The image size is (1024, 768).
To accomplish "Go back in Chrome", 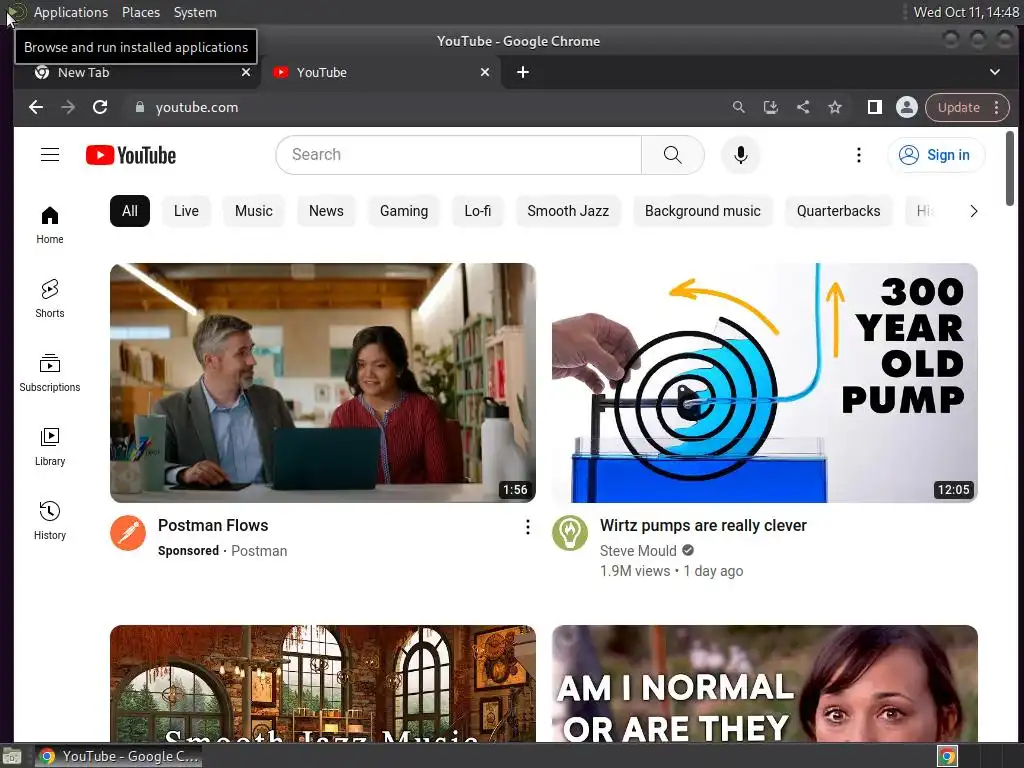I will pos(36,107).
